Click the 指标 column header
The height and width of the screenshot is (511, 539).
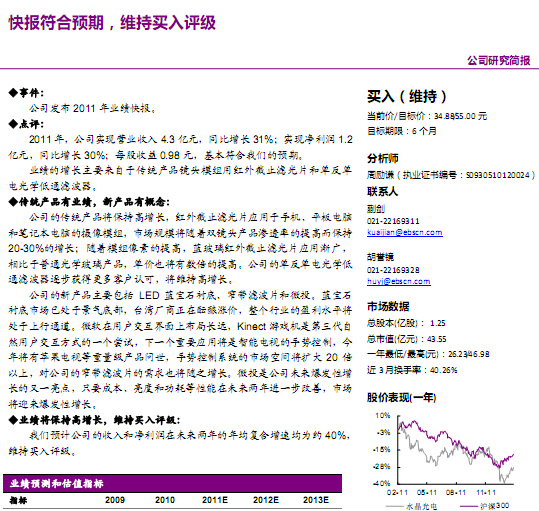[19, 500]
